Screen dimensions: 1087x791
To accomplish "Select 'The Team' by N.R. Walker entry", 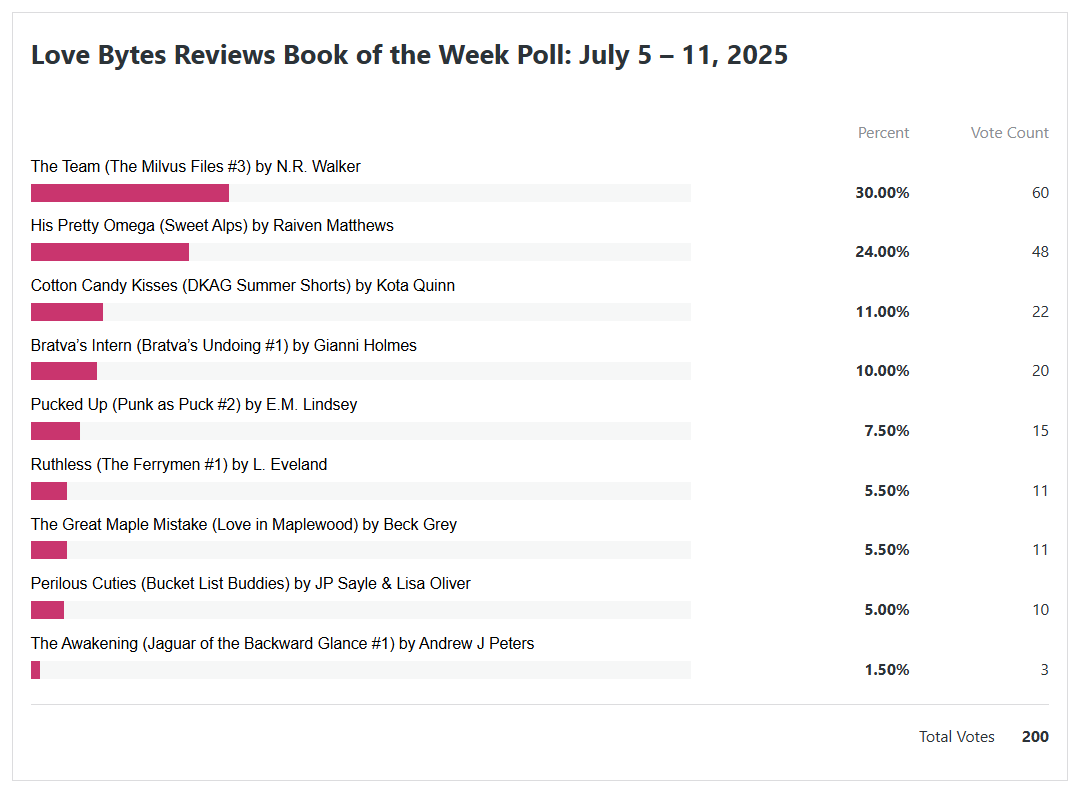I will coord(195,167).
